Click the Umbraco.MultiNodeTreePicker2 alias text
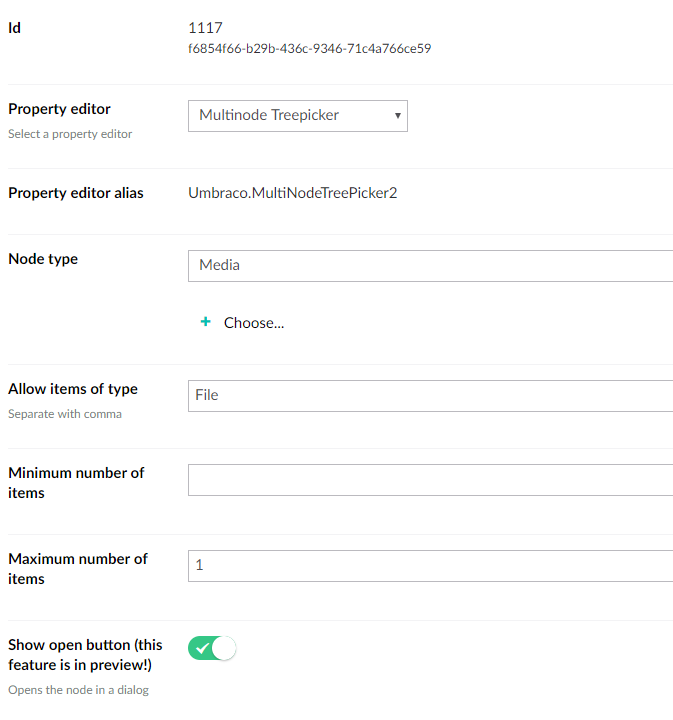The image size is (673, 720). [x=292, y=193]
